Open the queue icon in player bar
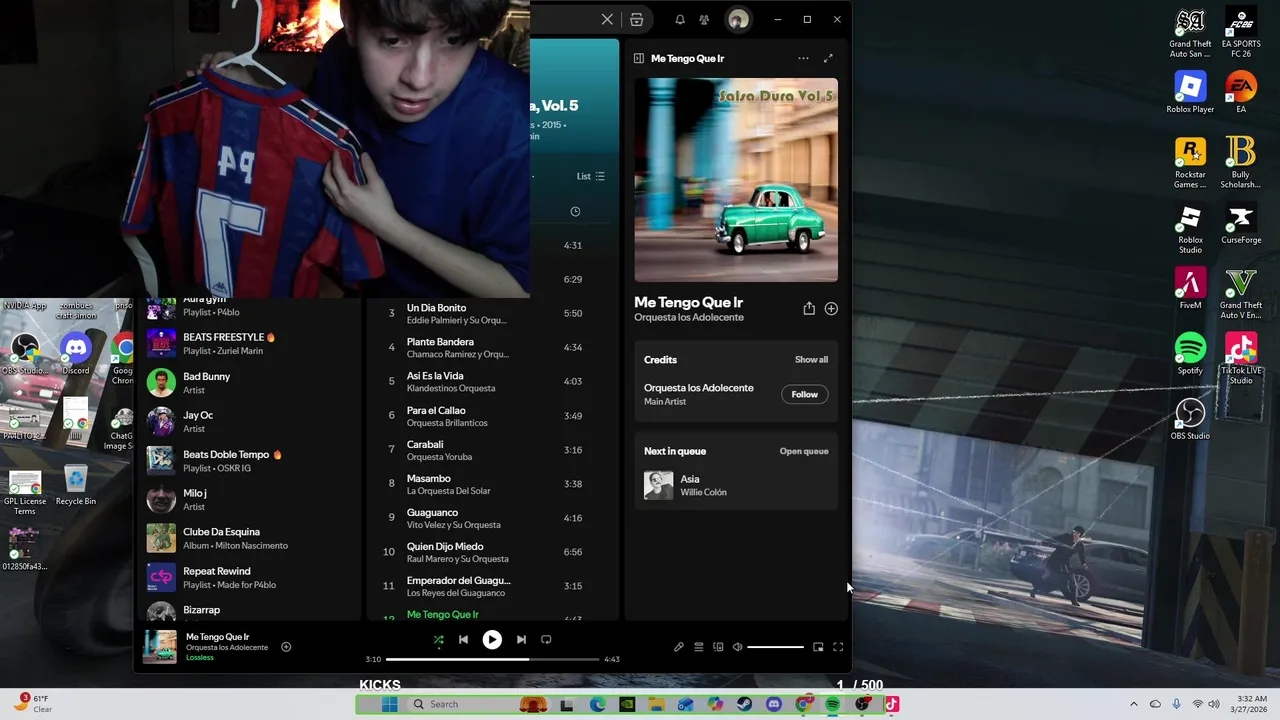Viewport: 1280px width, 720px height. pos(699,647)
